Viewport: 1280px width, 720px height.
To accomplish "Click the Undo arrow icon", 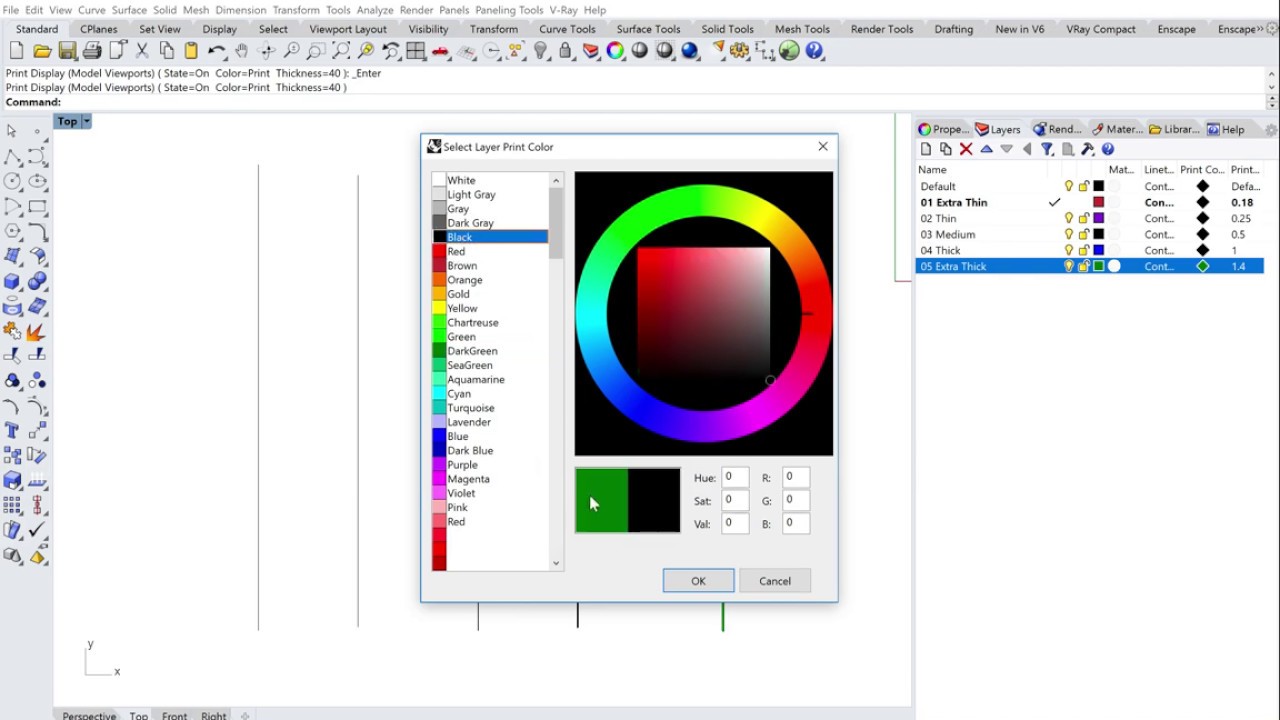I will click(216, 51).
